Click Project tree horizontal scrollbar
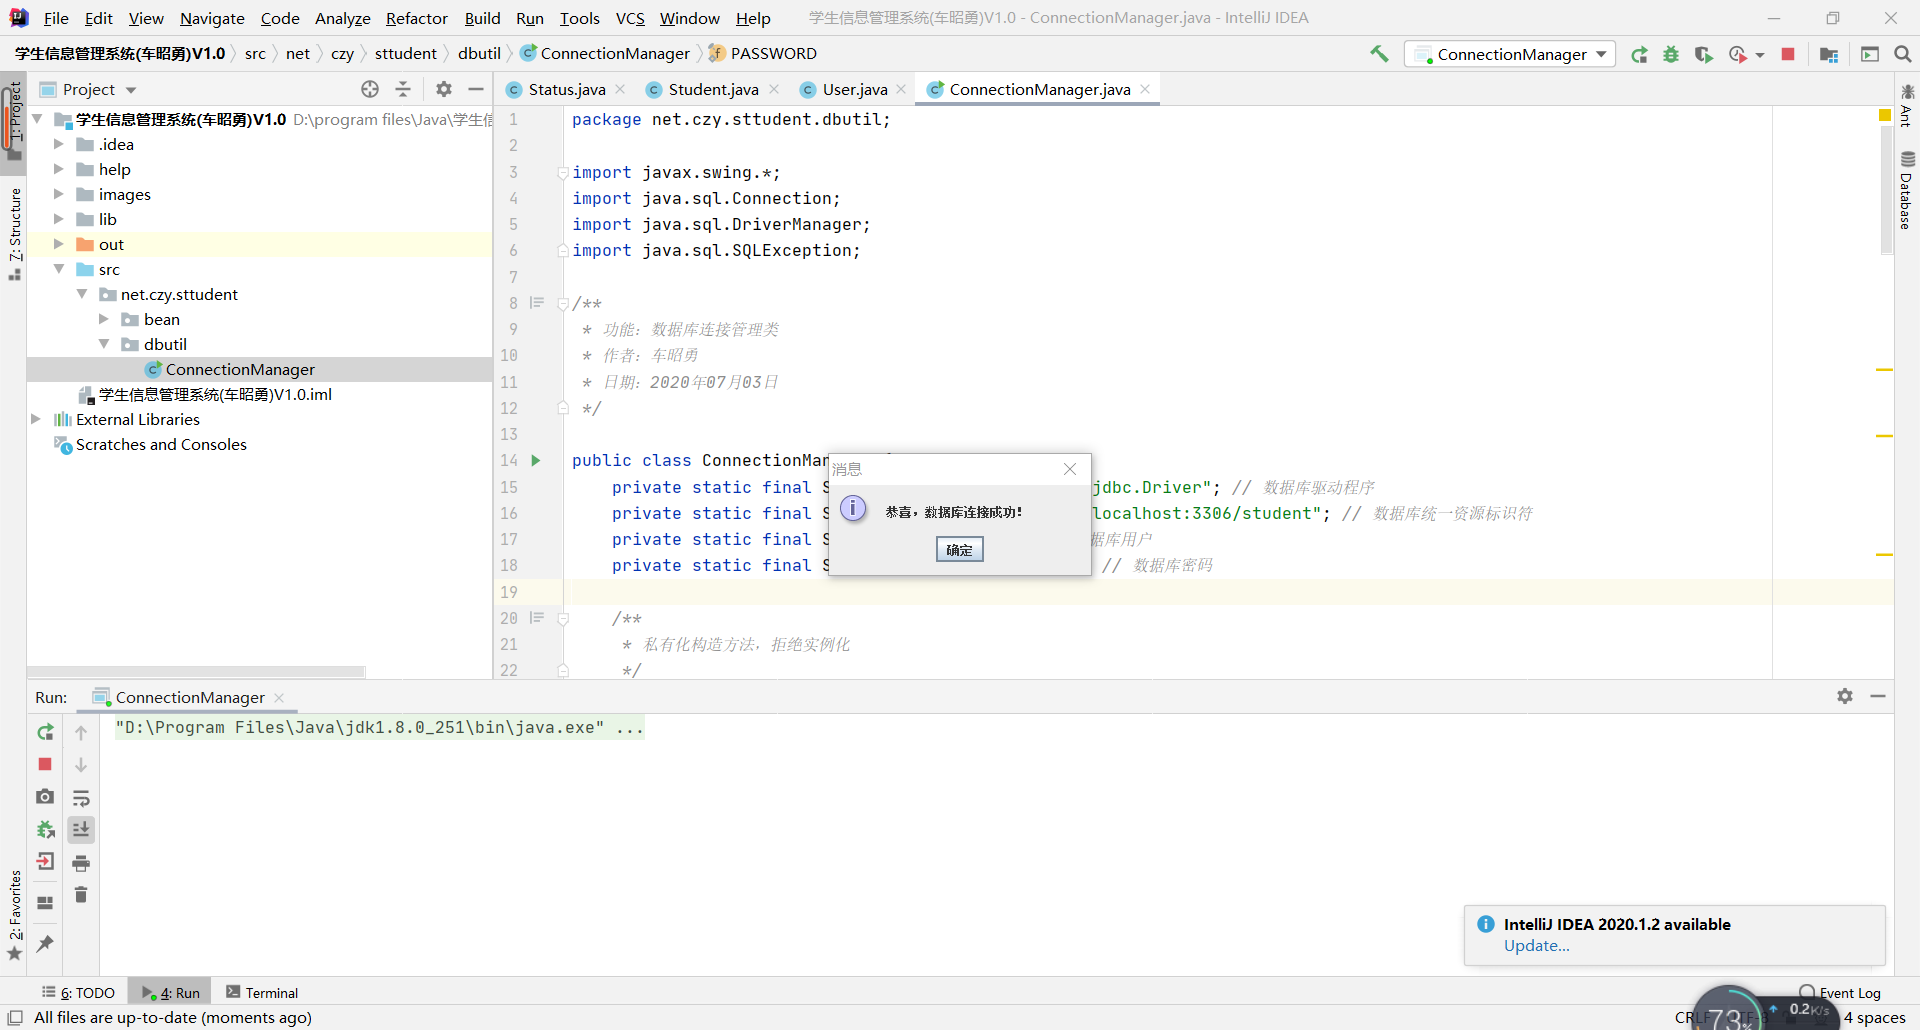This screenshot has height=1030, width=1920. coord(196,672)
